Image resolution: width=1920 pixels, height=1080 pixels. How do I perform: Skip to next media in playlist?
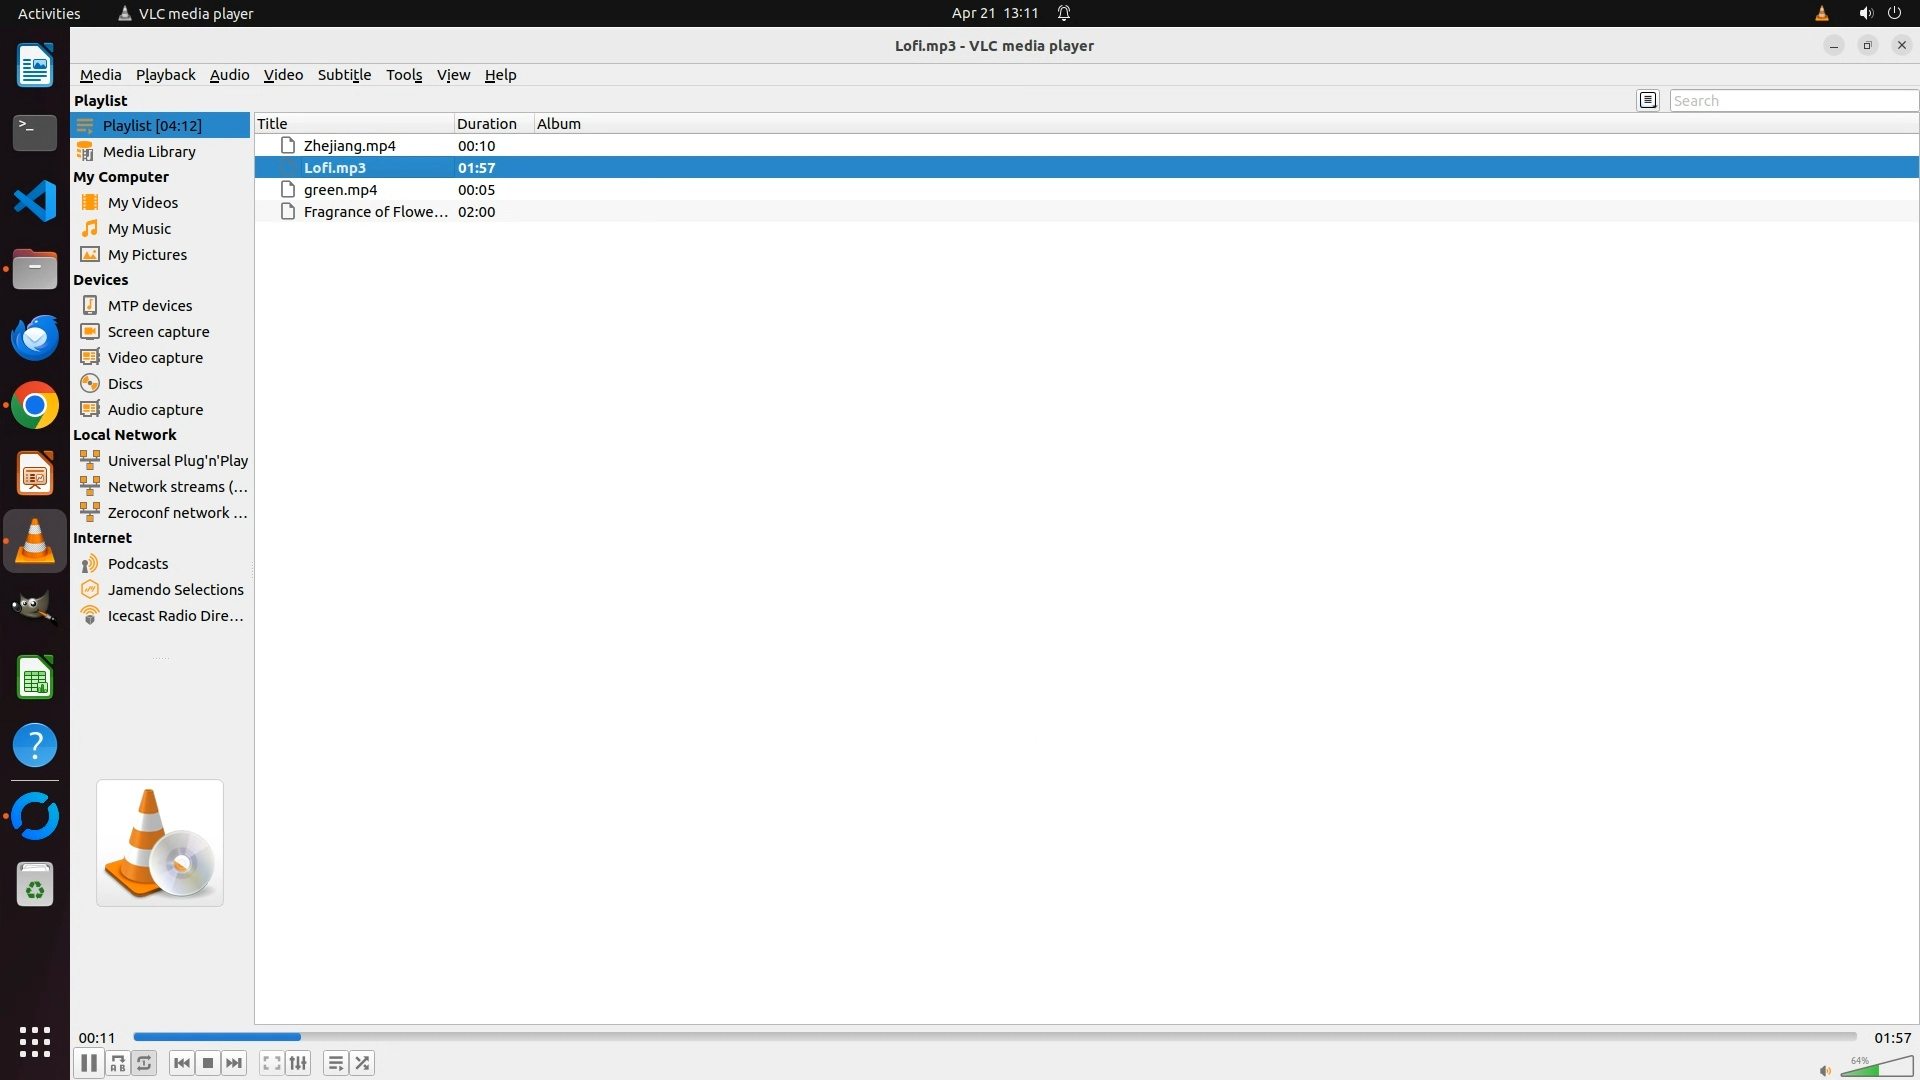tap(234, 1063)
